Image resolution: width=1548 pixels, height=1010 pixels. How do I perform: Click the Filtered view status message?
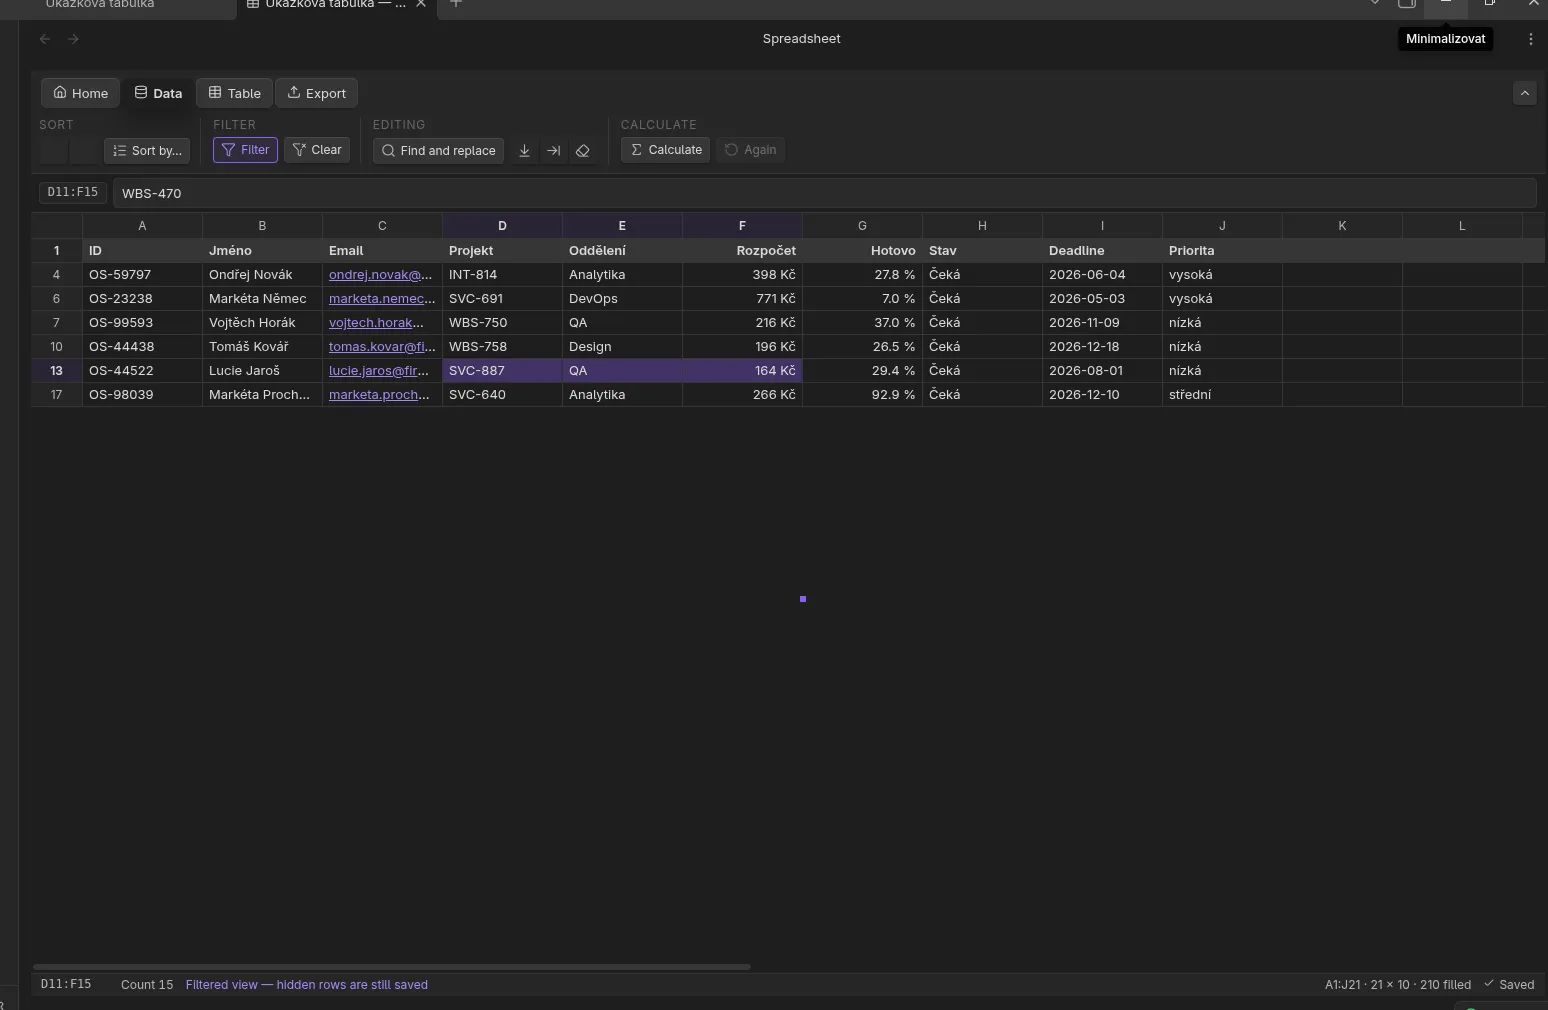point(307,985)
